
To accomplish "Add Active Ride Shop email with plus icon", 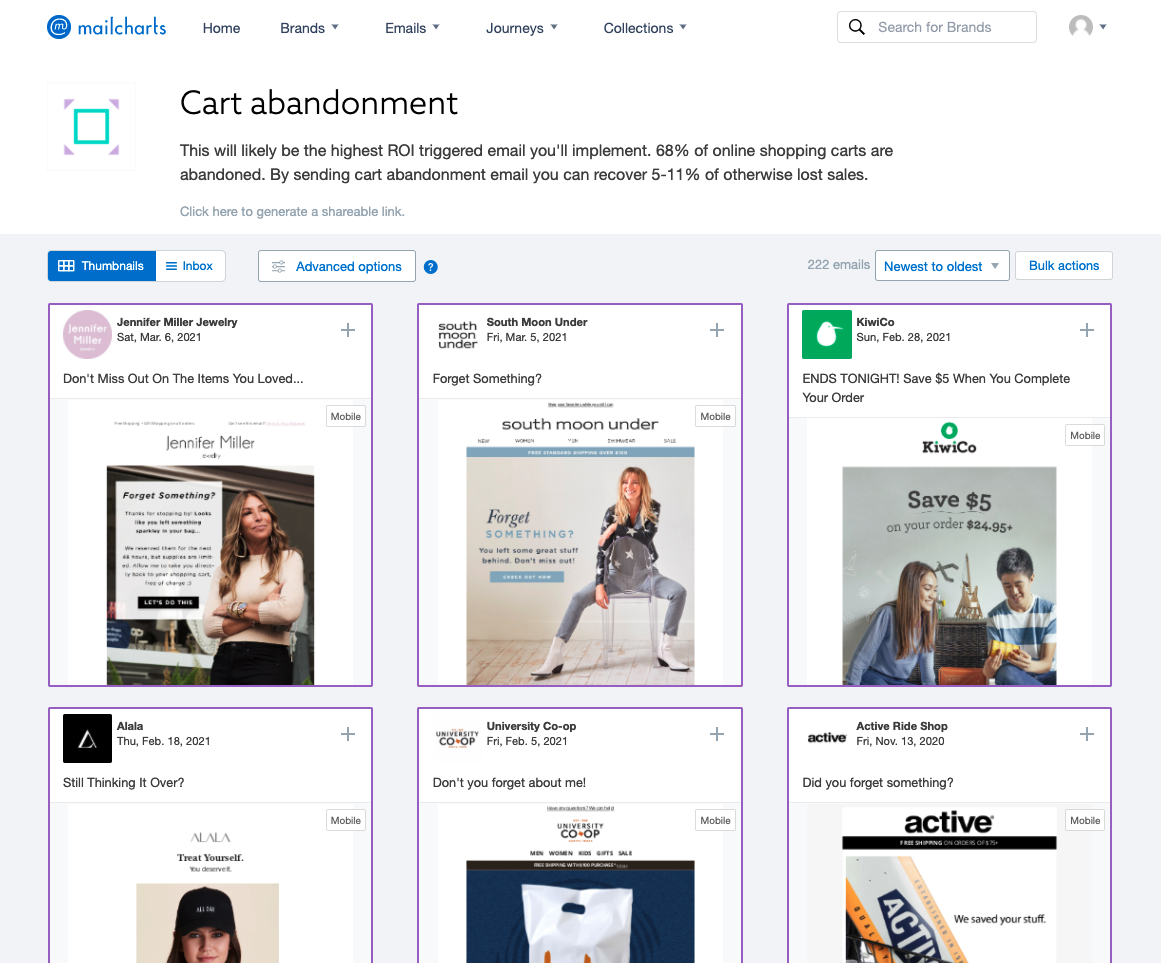I will point(1086,734).
